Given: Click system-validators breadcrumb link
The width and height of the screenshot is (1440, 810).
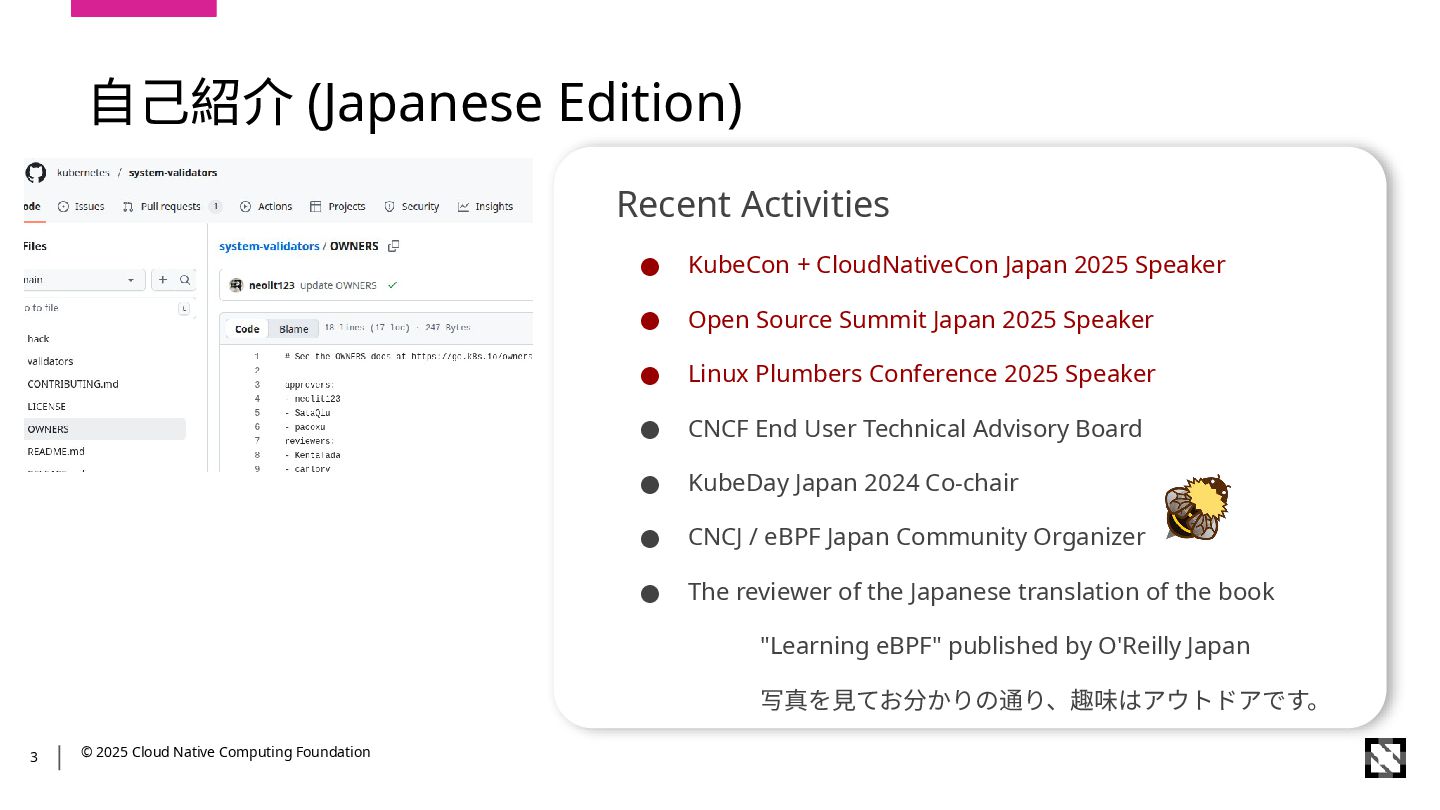Looking at the screenshot, I should (270, 246).
